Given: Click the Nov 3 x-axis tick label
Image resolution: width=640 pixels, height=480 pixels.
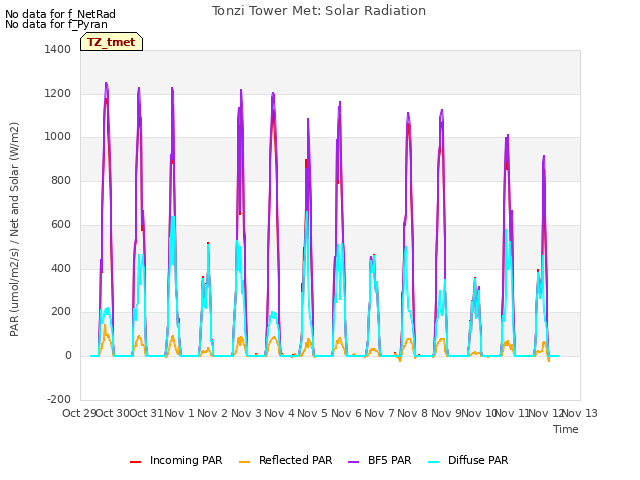Looking at the screenshot, I should [x=246, y=413].
